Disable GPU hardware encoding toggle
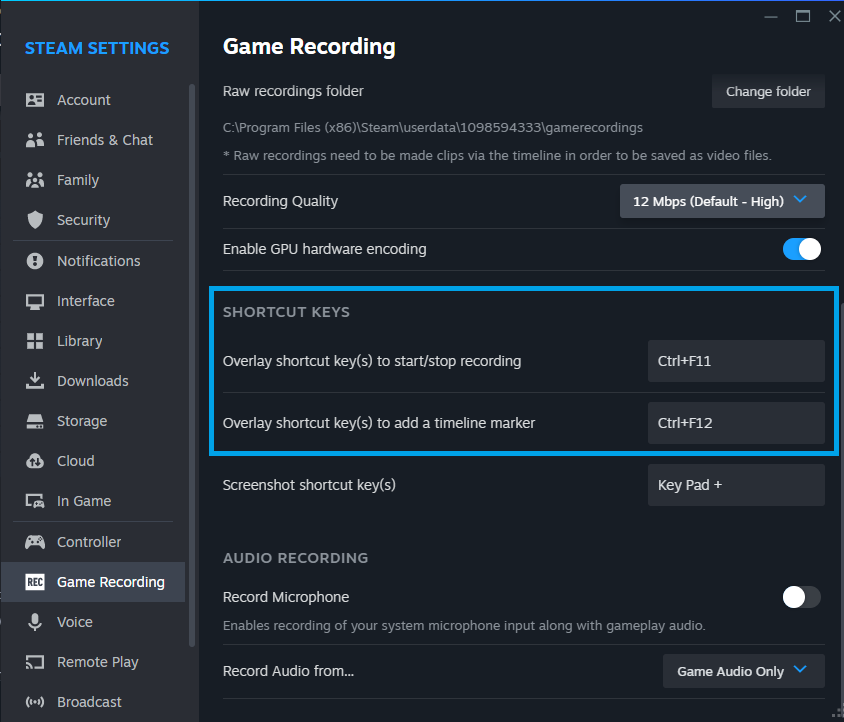This screenshot has height=722, width=844. (801, 249)
